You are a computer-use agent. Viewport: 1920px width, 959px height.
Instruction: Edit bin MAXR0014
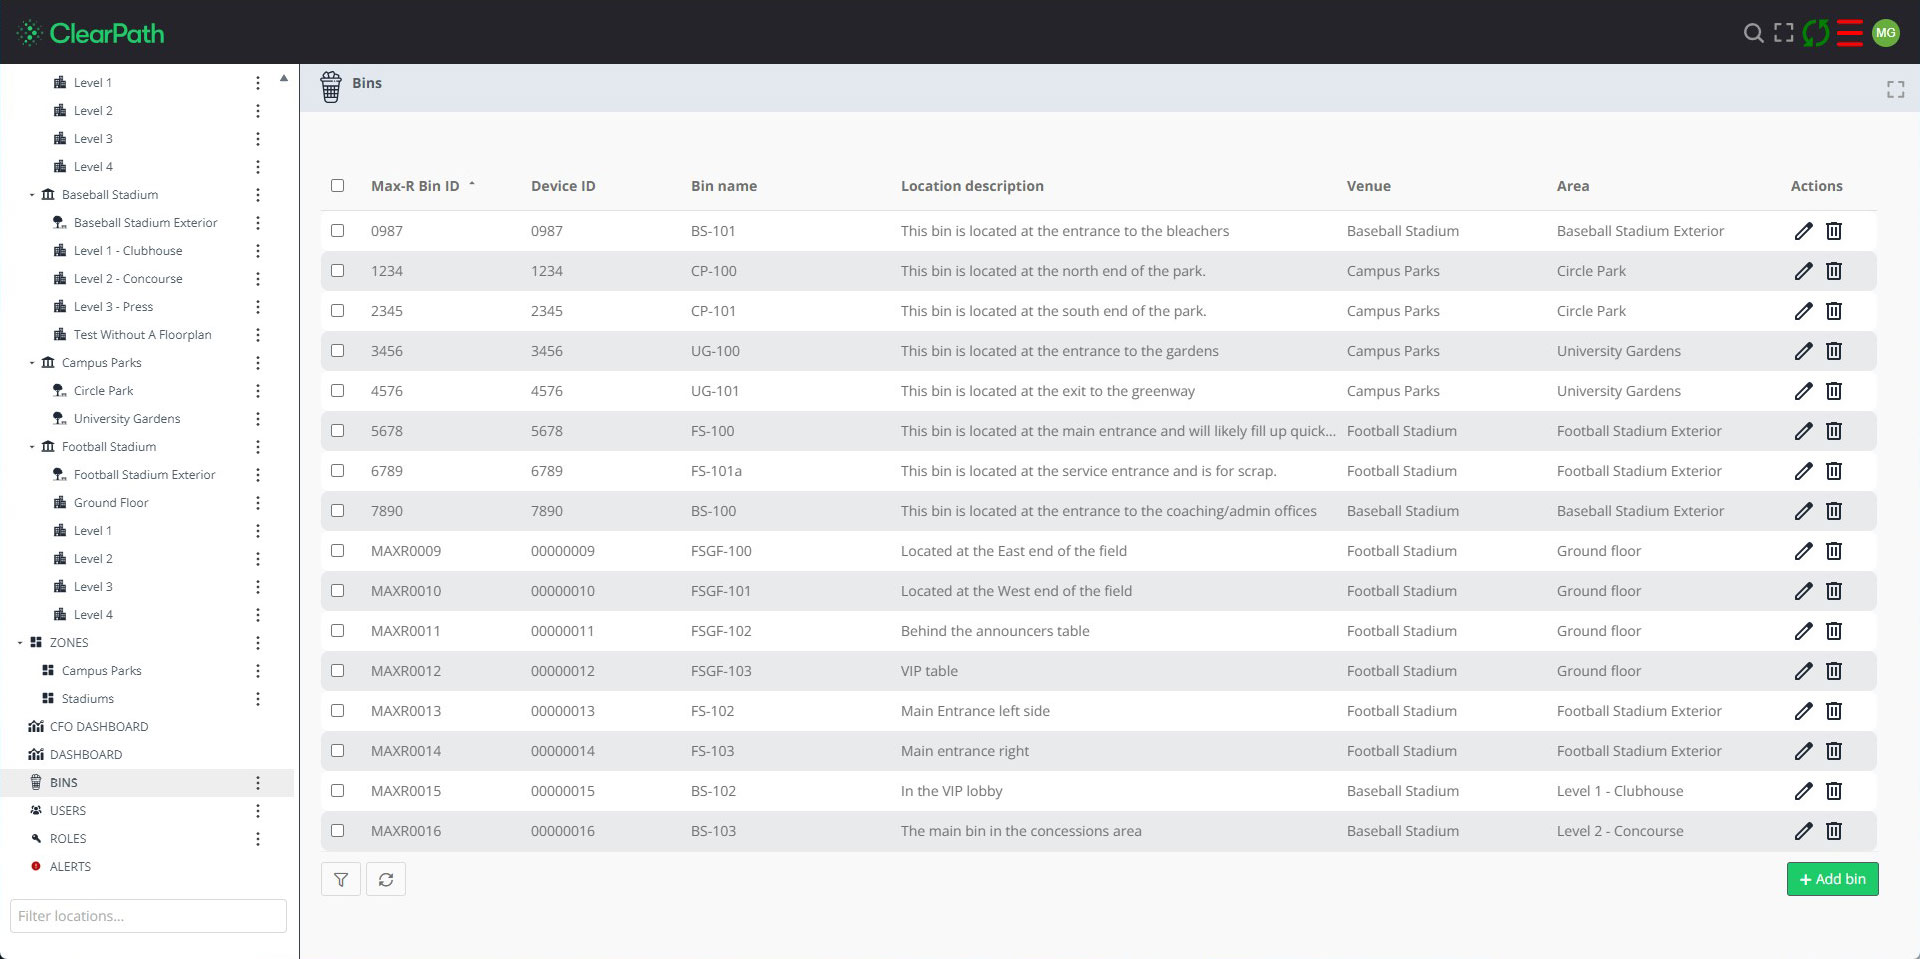point(1803,751)
